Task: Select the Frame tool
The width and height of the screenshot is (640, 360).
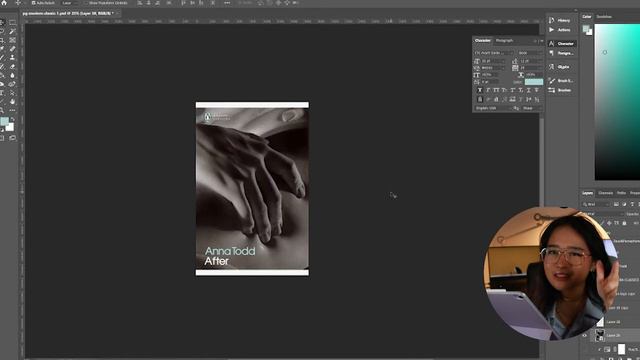Action: 12,40
